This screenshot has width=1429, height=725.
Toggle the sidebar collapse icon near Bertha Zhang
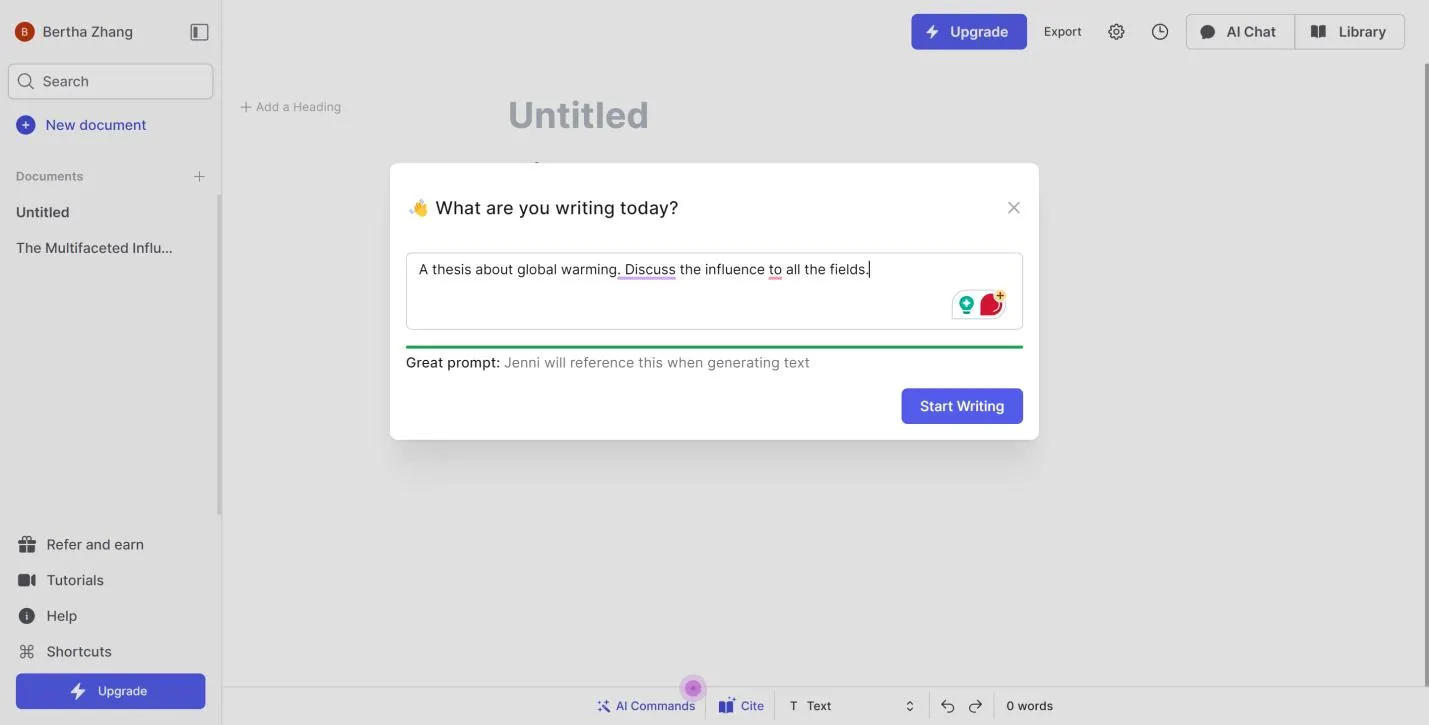(199, 31)
